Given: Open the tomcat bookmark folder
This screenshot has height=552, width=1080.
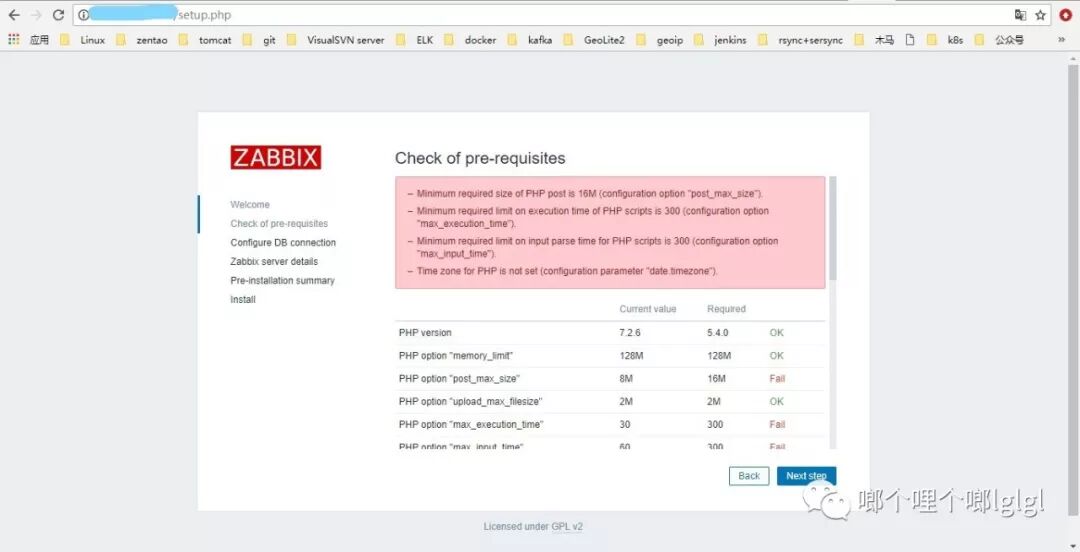Looking at the screenshot, I should click(205, 40).
